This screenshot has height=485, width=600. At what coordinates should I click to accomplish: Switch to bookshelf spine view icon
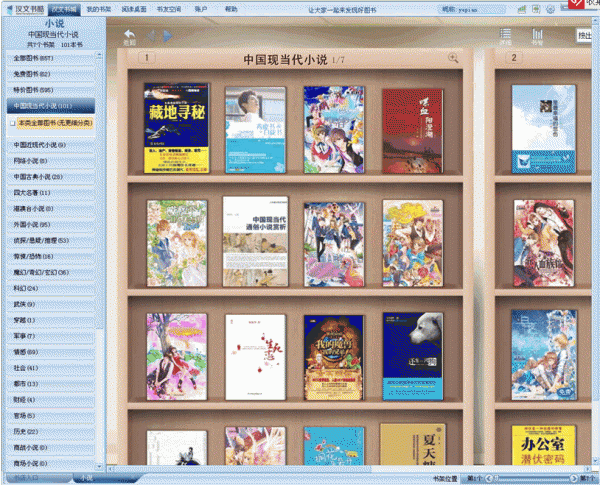pyautogui.click(x=537, y=37)
